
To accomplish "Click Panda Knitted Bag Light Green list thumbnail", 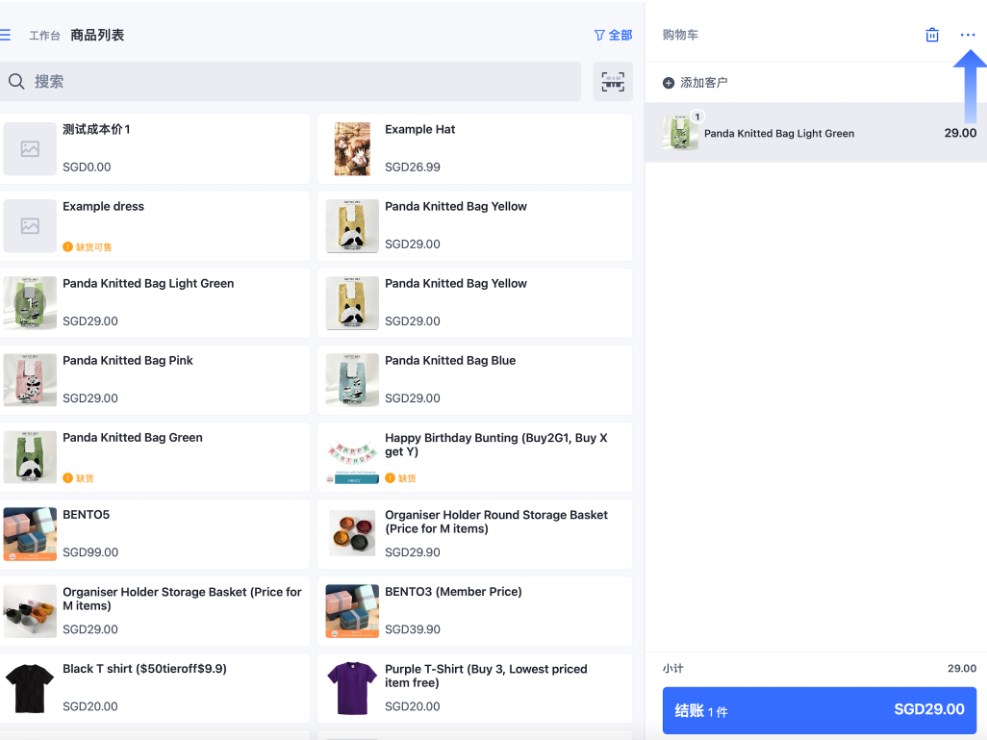I will [x=30, y=303].
